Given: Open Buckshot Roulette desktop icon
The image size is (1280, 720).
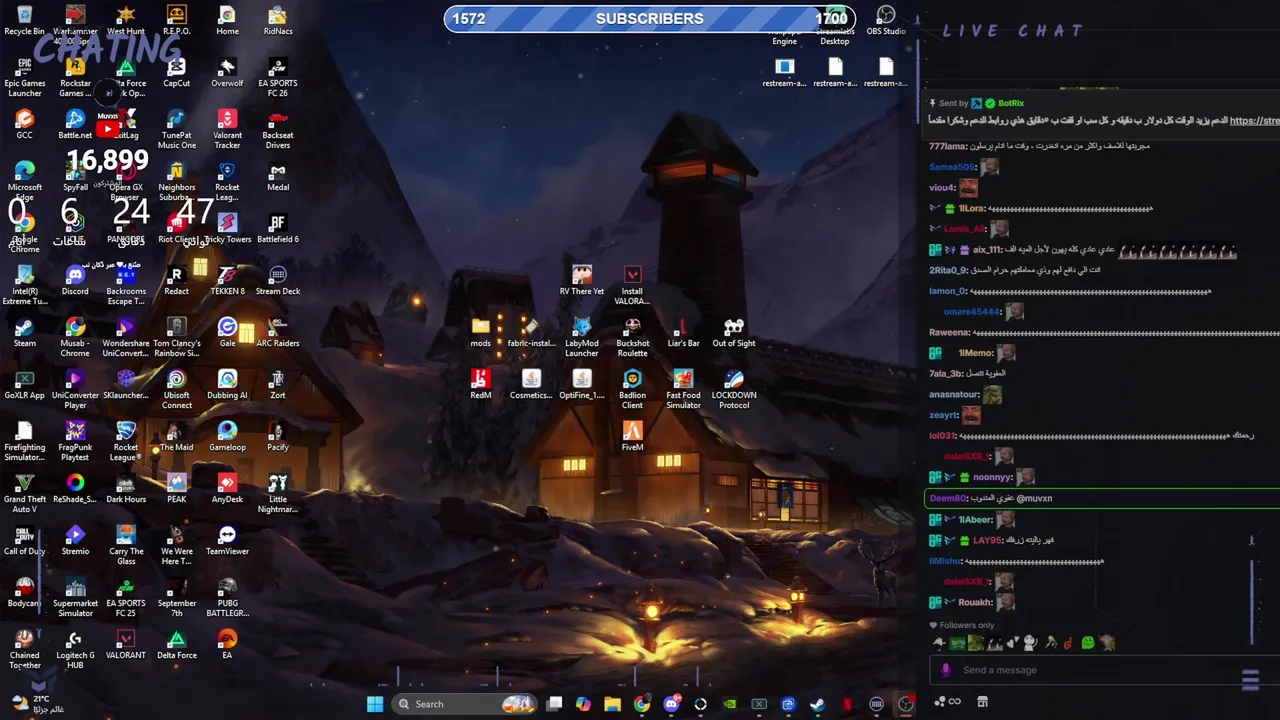Looking at the screenshot, I should tap(632, 337).
